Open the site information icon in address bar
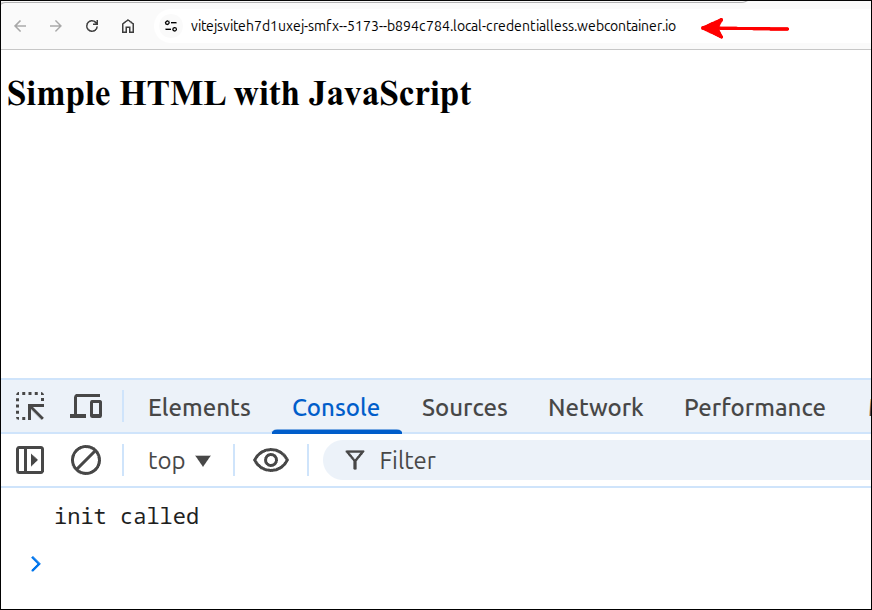Screen dimensions: 872x610 coord(170,26)
